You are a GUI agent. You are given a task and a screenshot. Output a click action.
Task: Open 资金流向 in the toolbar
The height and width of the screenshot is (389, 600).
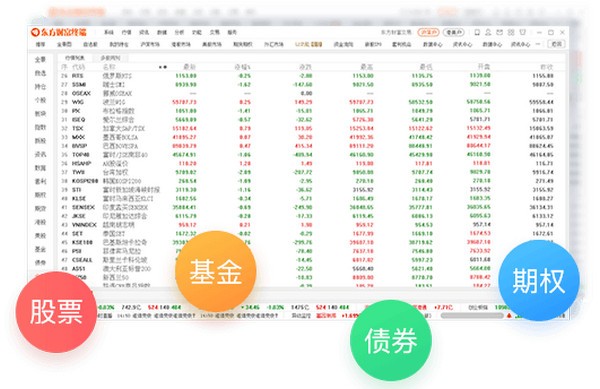point(343,44)
